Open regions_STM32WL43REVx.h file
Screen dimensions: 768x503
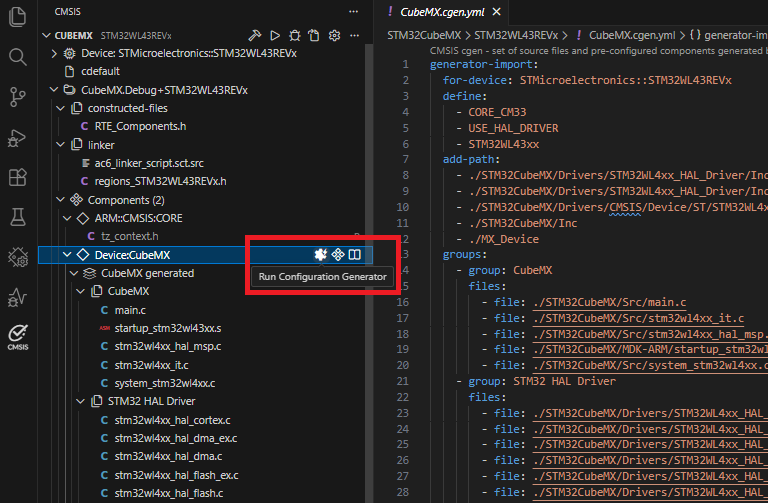(160, 181)
